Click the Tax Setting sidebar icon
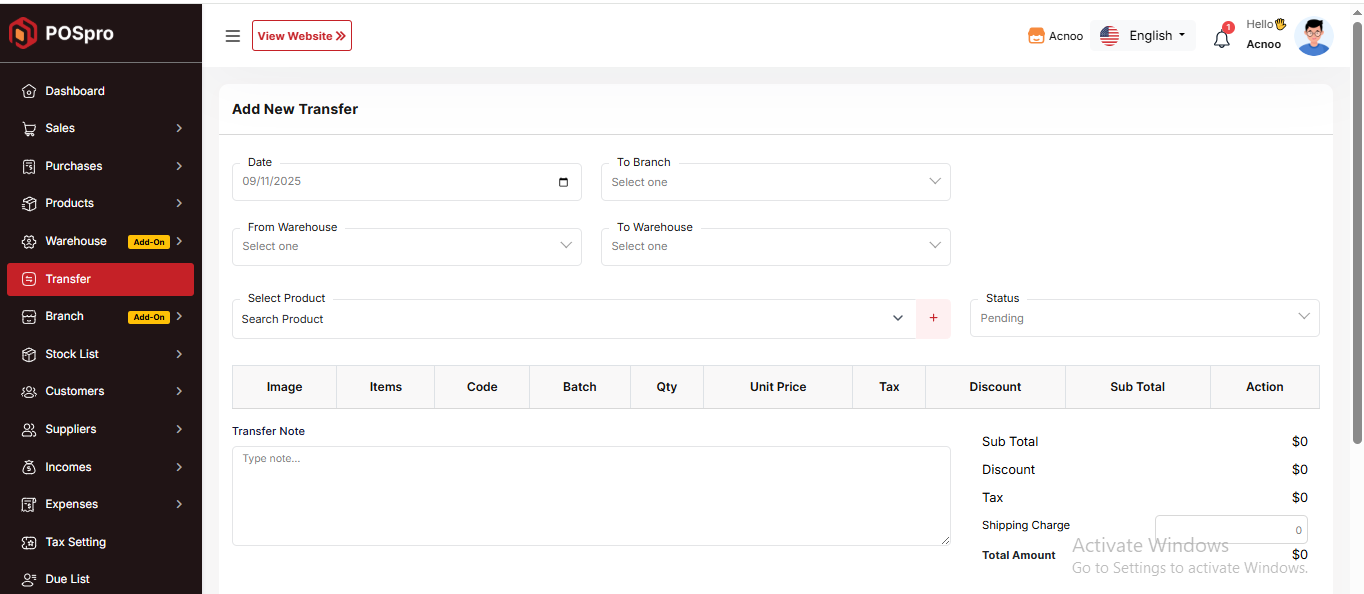 point(29,542)
